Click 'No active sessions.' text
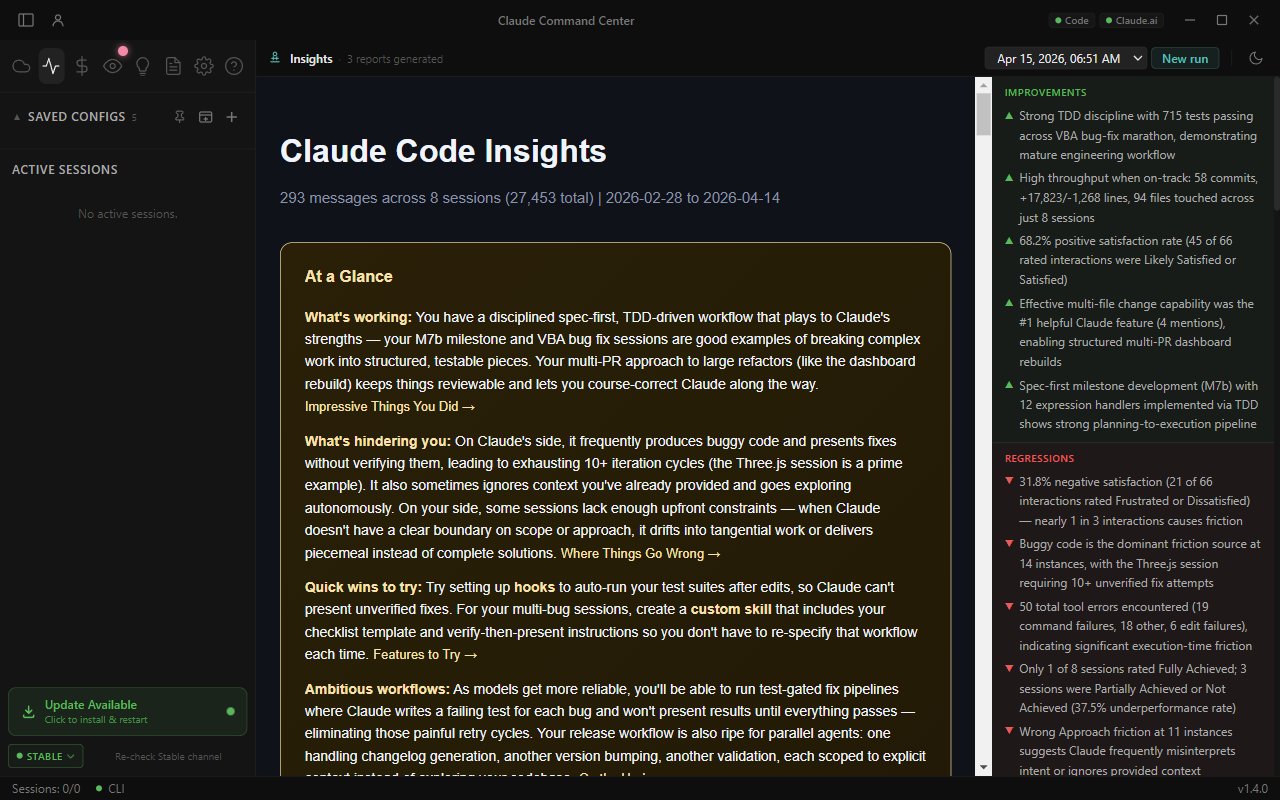The width and height of the screenshot is (1280, 800). click(127, 214)
